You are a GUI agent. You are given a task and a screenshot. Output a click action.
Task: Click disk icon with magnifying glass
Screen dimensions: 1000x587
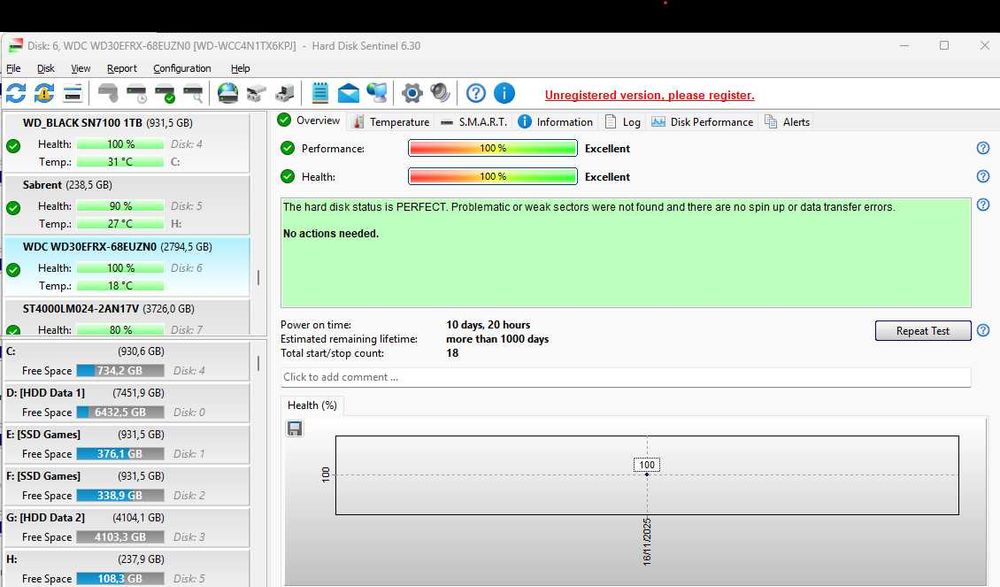[x=193, y=94]
